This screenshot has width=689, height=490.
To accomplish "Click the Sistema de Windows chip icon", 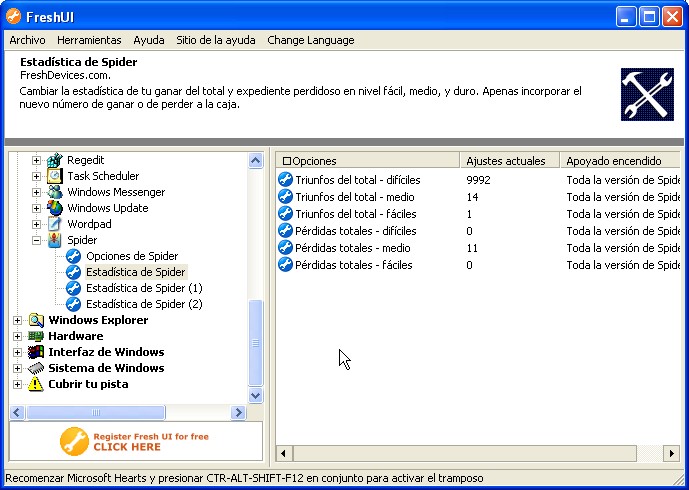I will tap(36, 368).
